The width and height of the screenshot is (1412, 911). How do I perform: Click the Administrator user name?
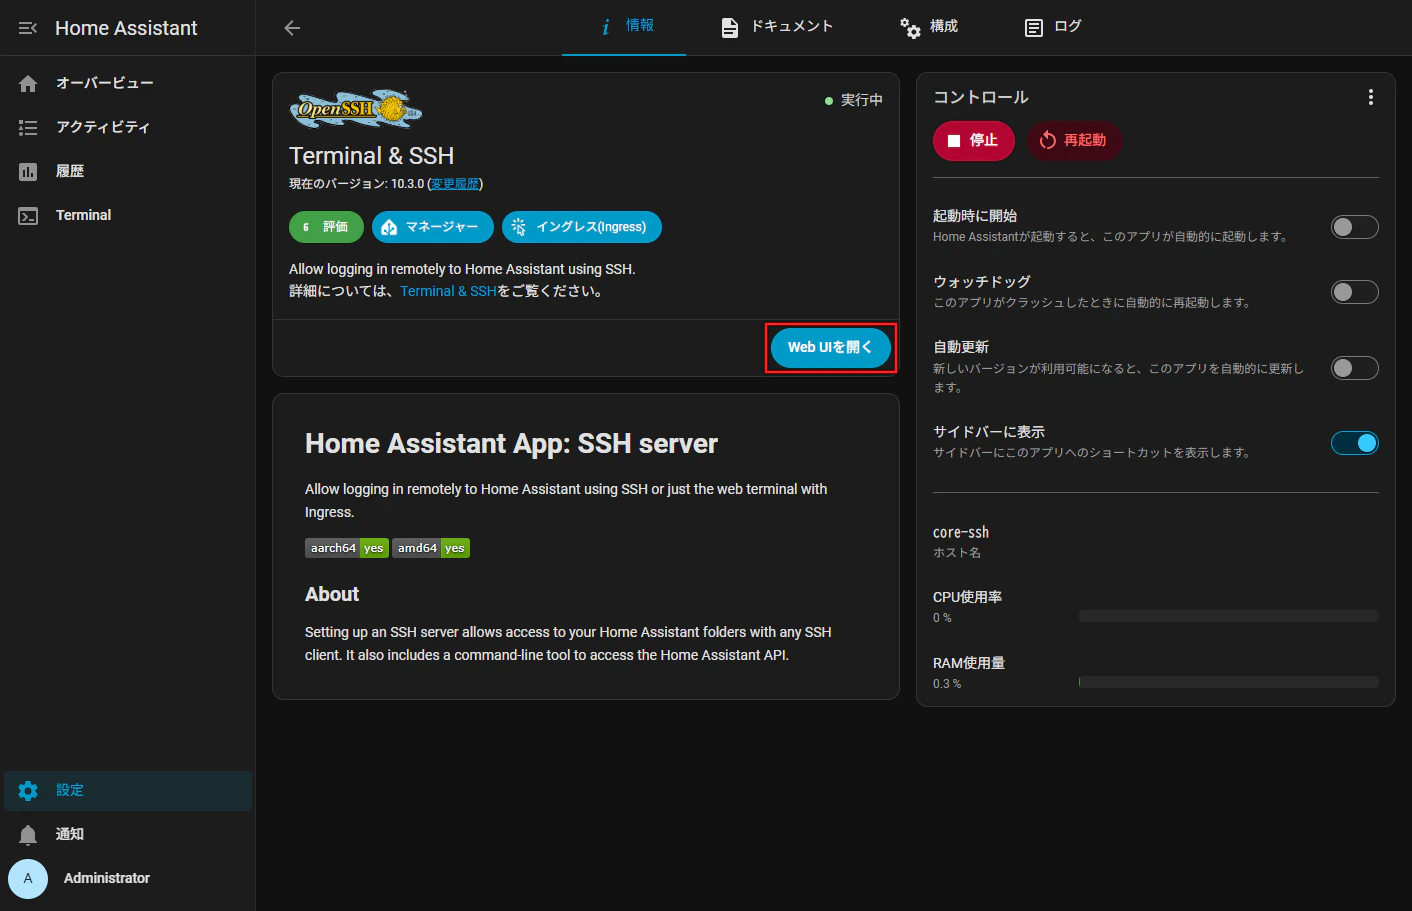point(107,878)
